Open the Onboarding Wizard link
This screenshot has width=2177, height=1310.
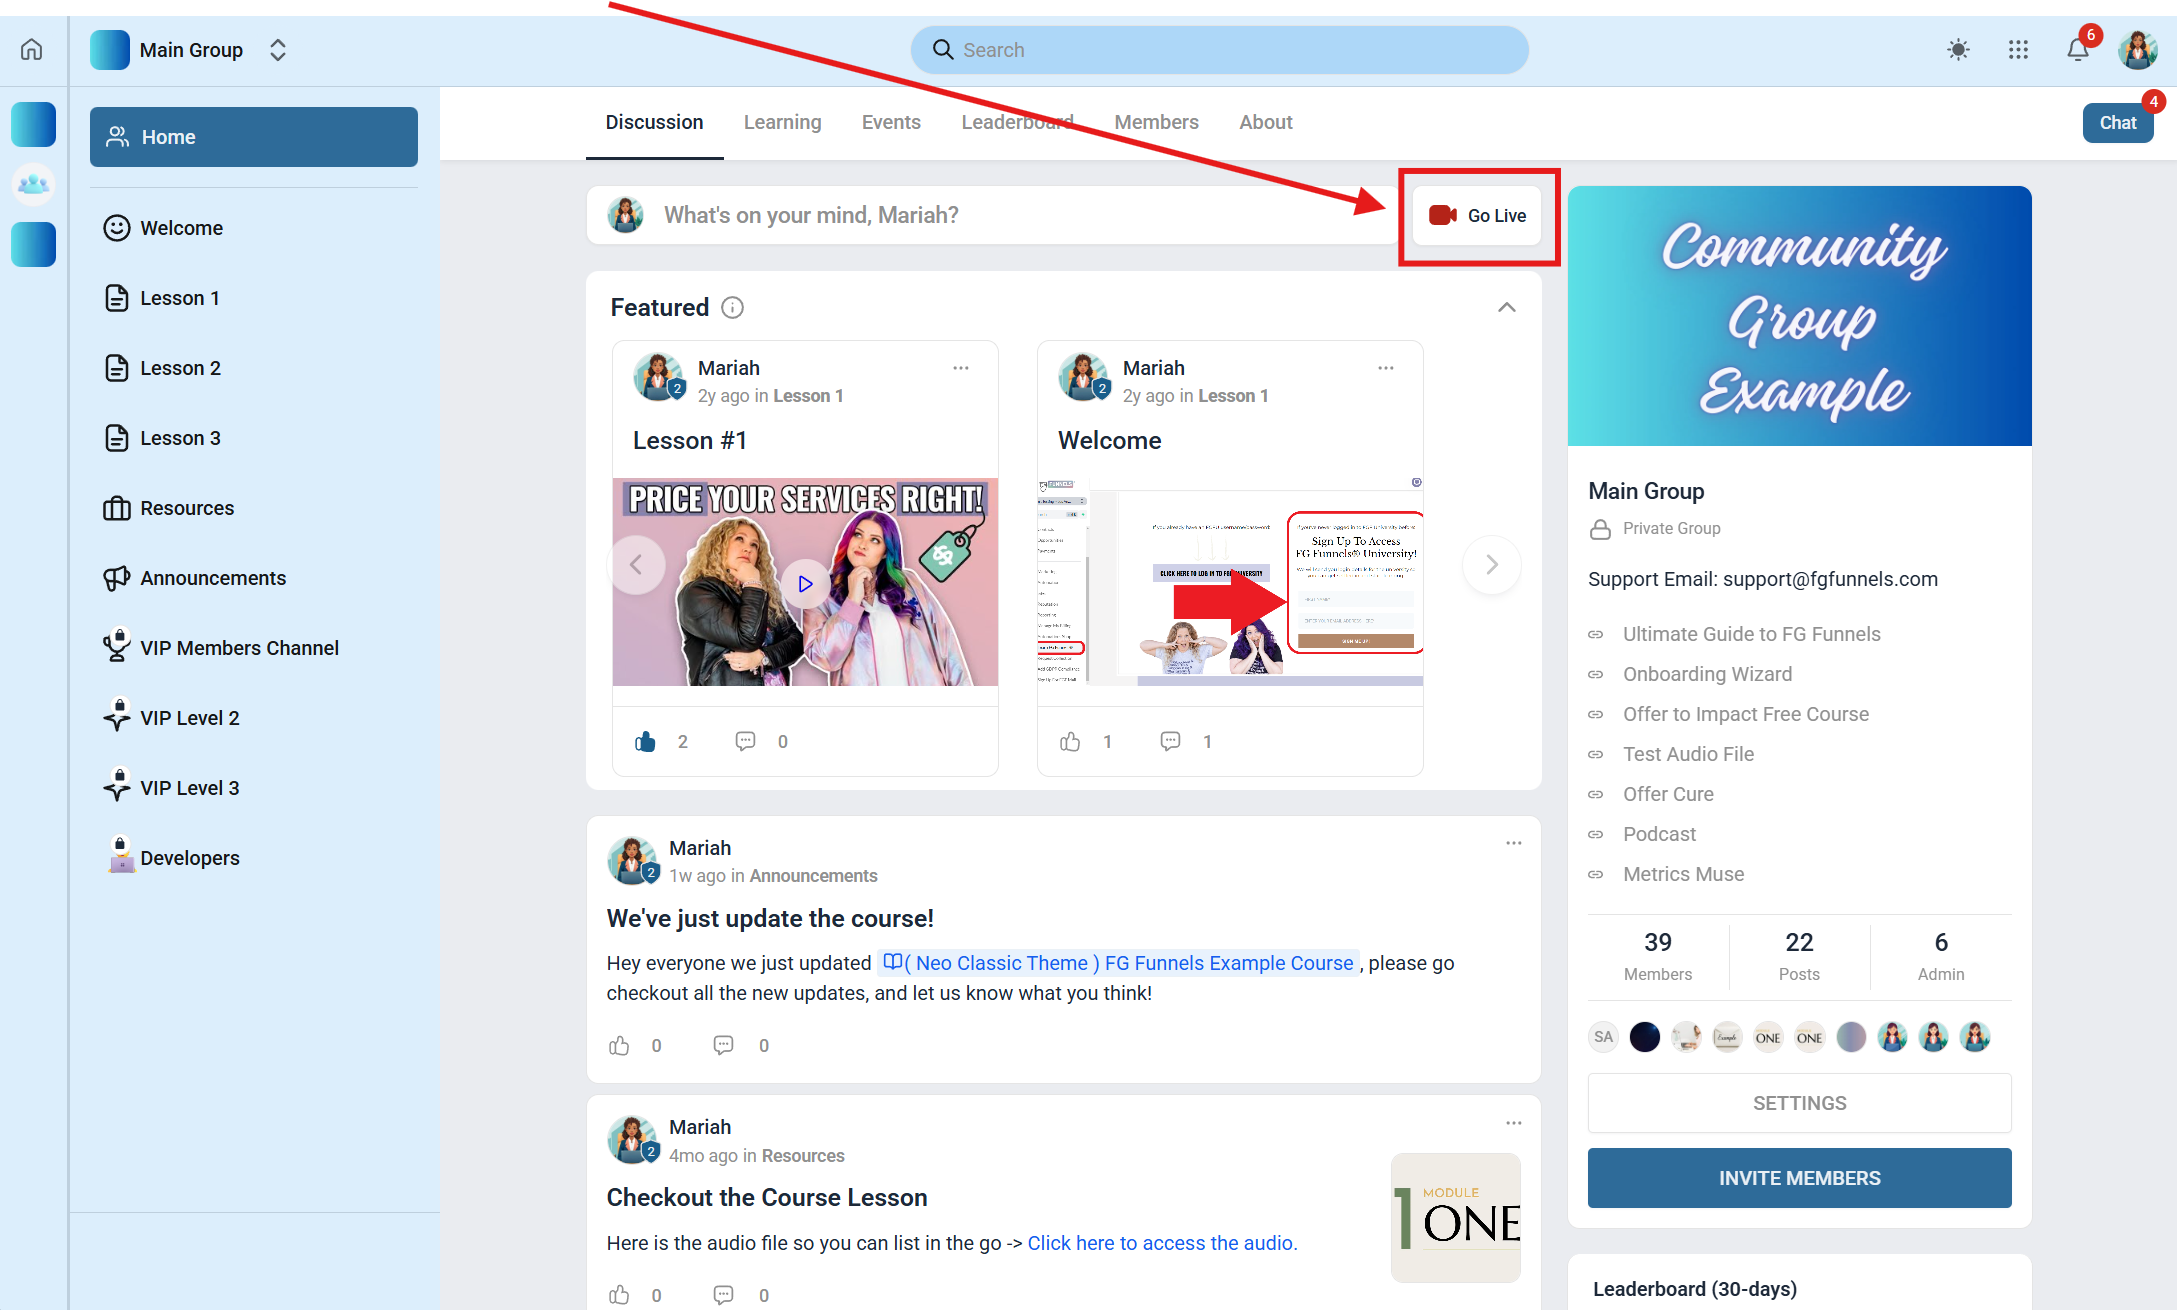[1707, 674]
